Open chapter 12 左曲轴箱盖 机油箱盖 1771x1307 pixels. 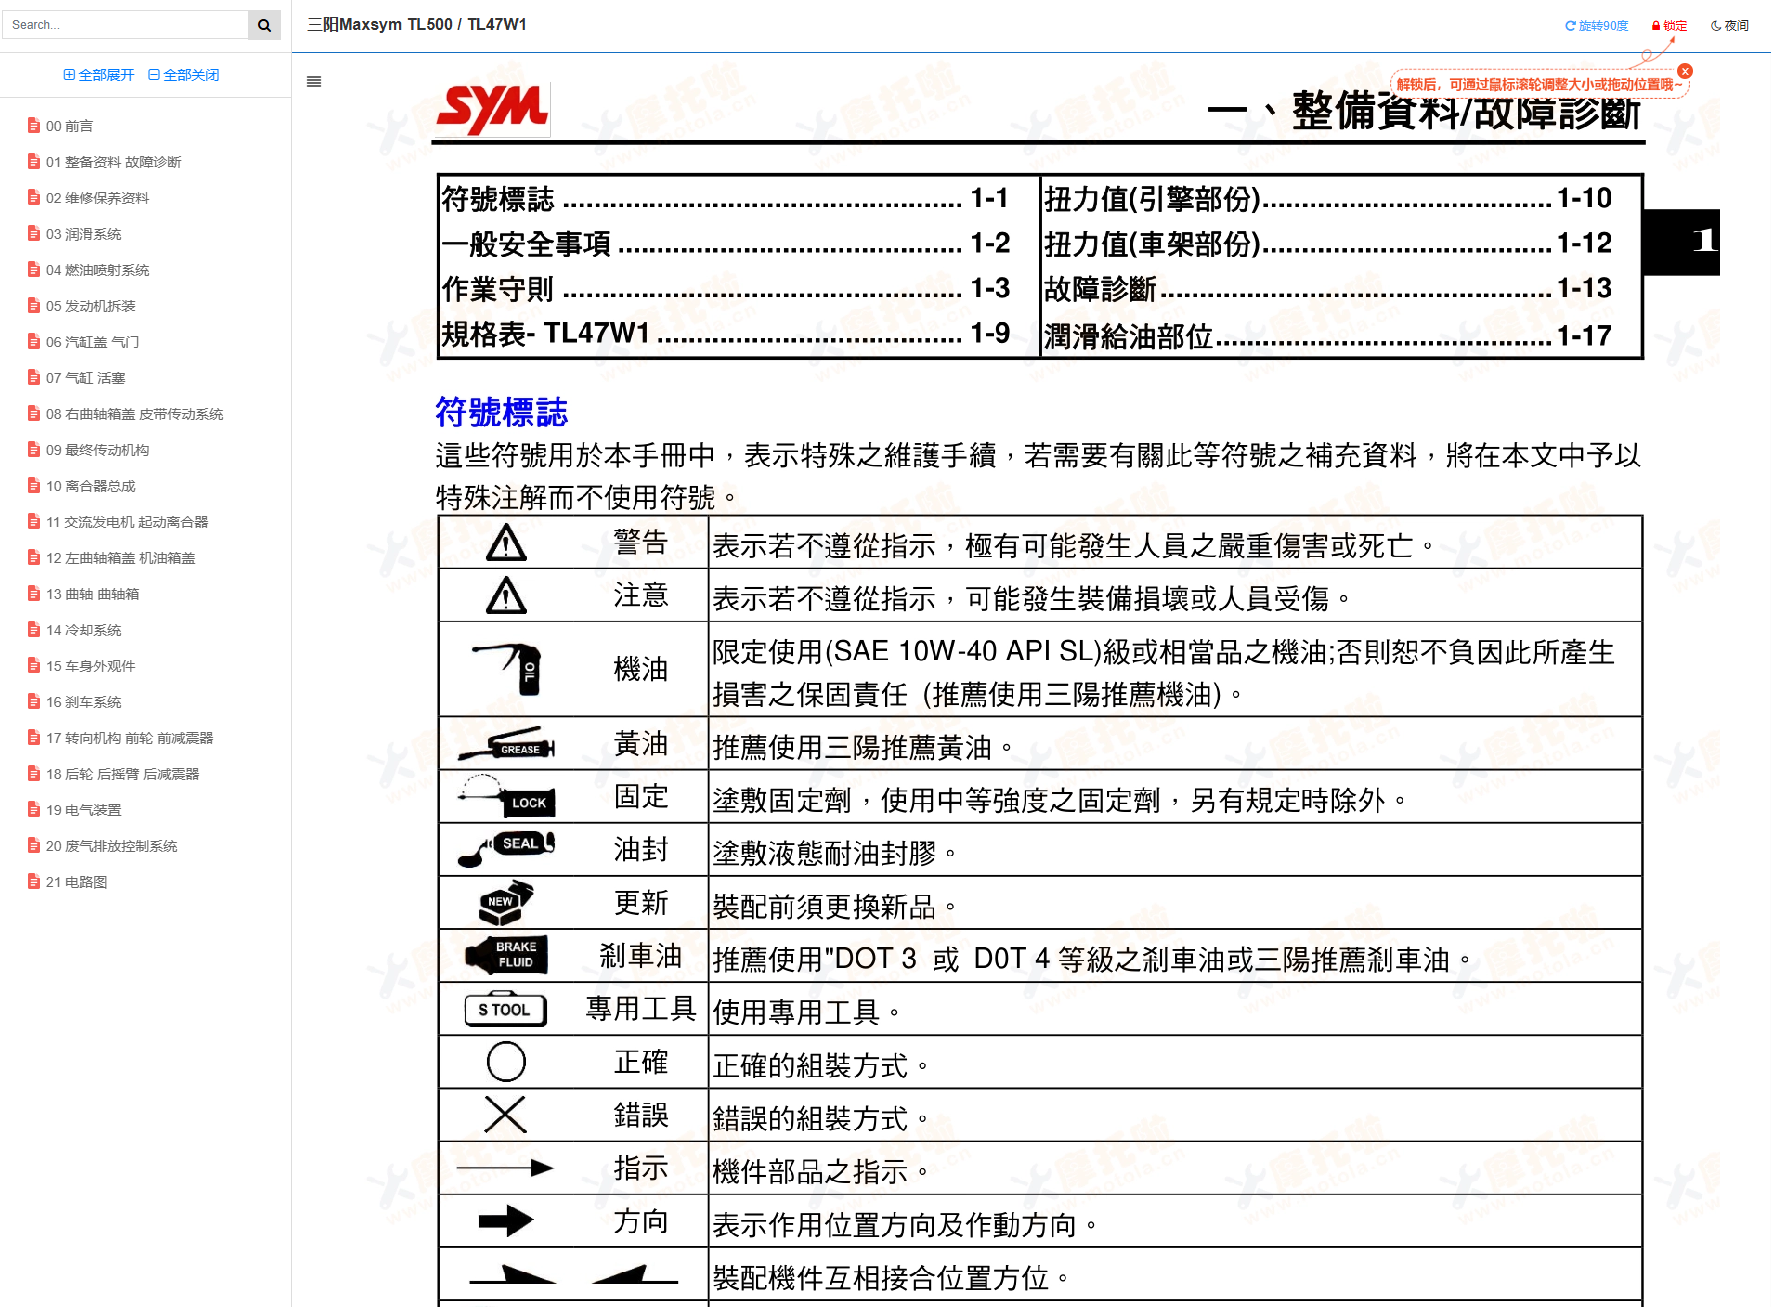coord(120,558)
